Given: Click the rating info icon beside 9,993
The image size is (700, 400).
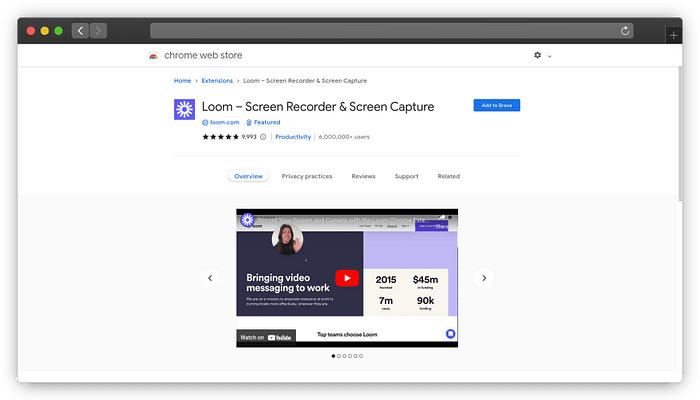Looking at the screenshot, I should click(x=263, y=137).
